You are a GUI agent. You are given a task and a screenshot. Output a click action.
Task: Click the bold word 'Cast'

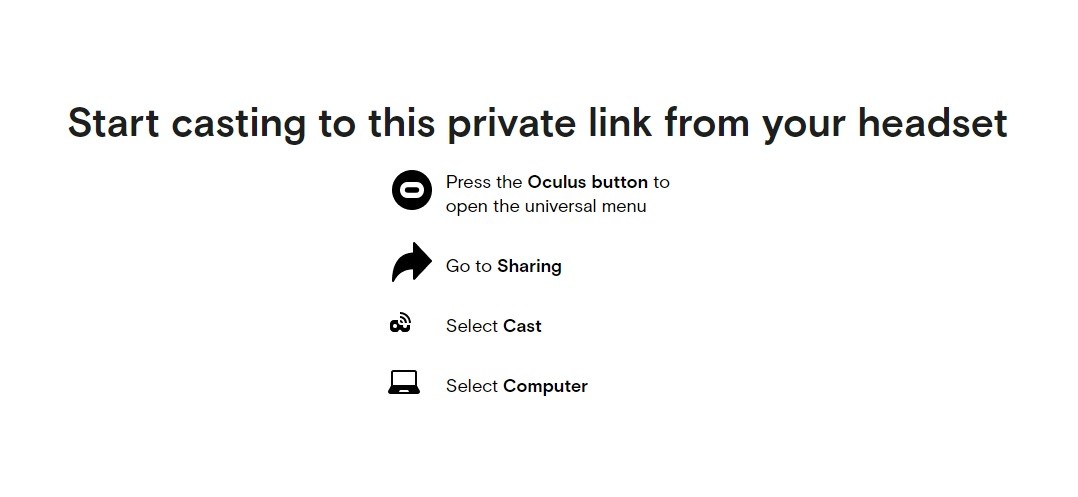coord(522,326)
